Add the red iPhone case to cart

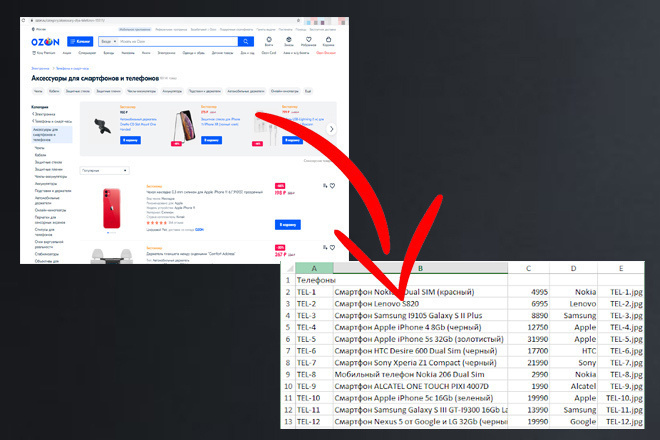(288, 225)
